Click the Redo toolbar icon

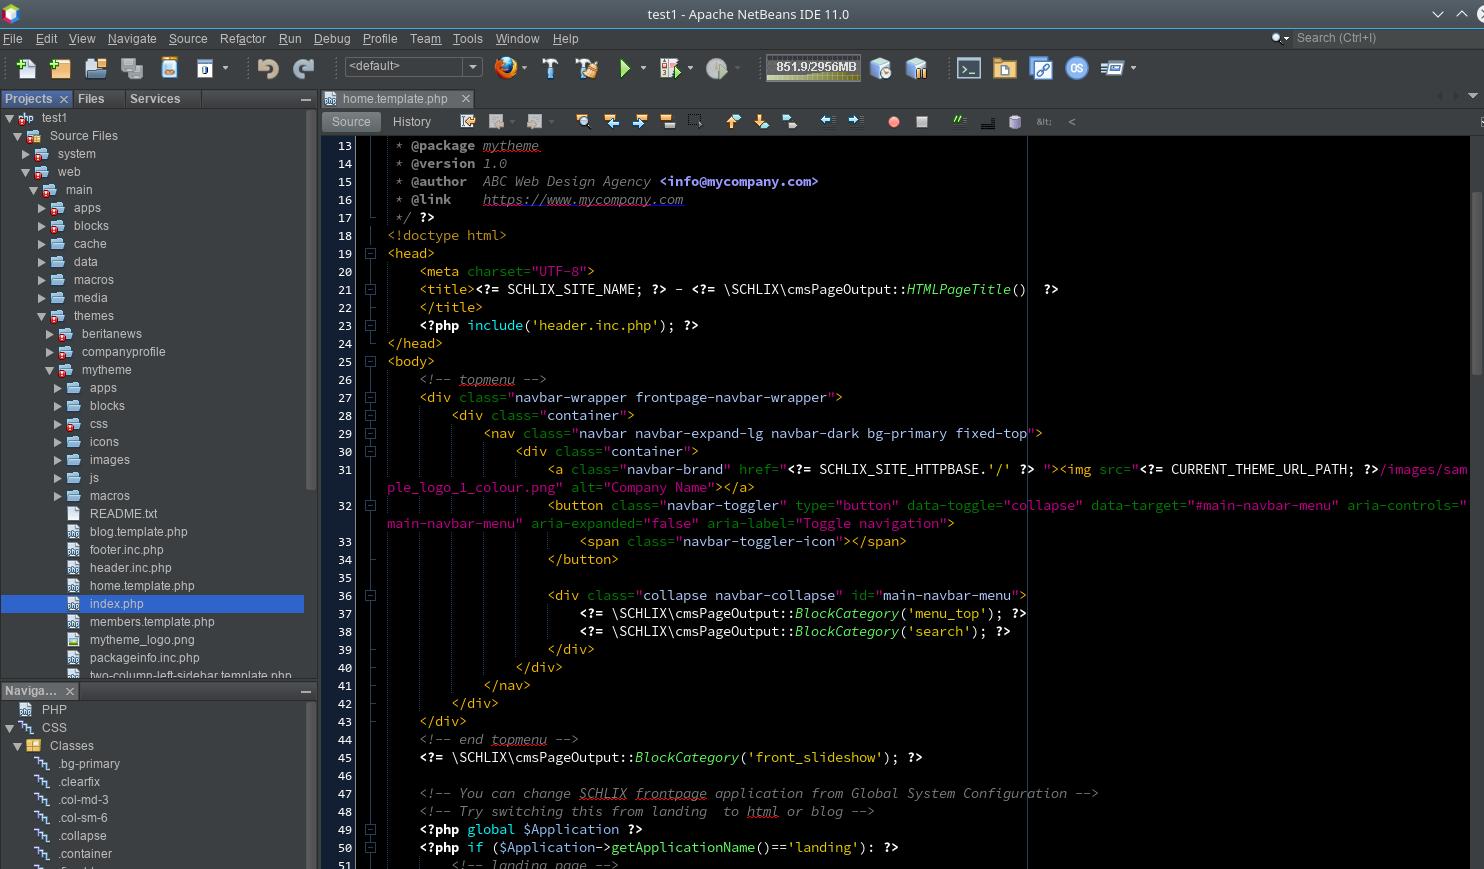[303, 68]
